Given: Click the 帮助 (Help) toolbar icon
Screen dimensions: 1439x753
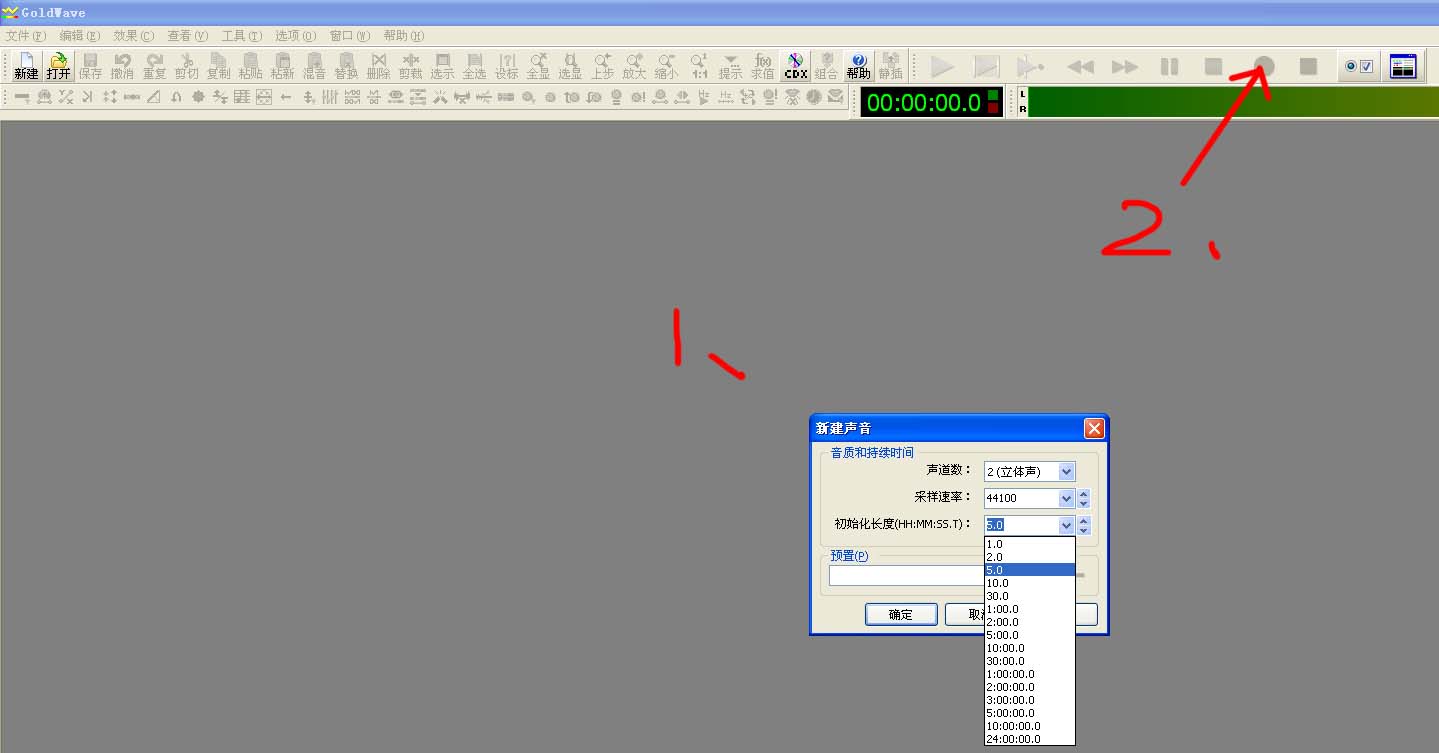Looking at the screenshot, I should 858,66.
